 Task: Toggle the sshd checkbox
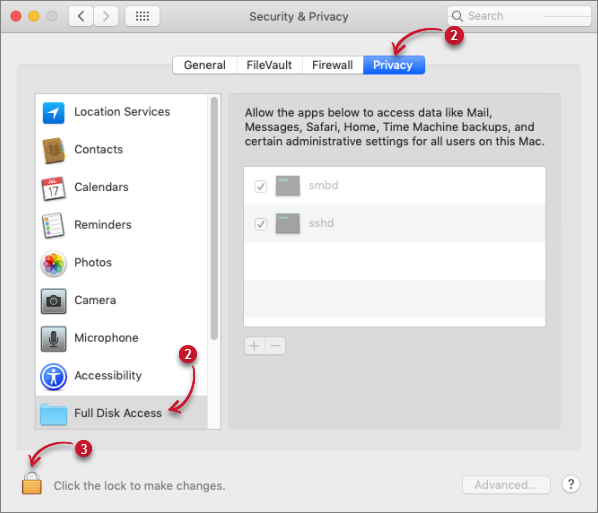[261, 224]
